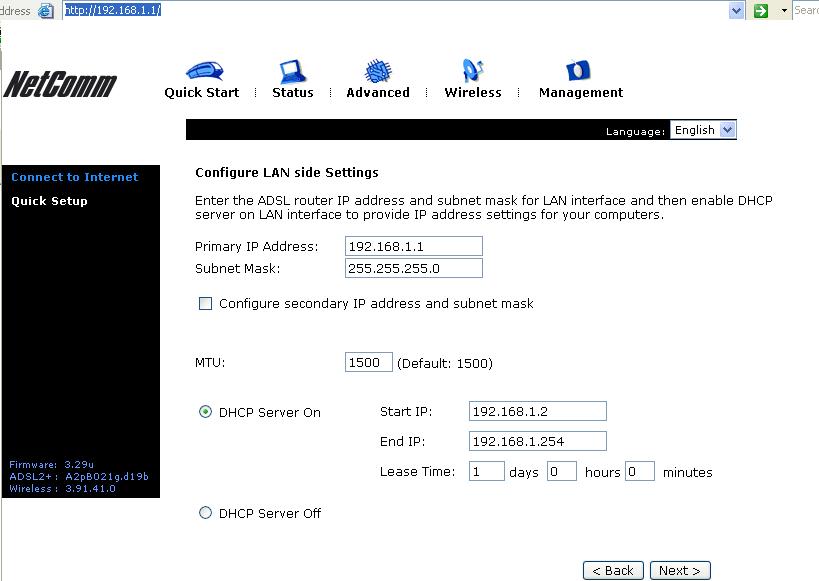Click the Firmware: 3.29u text
Image resolution: width=819 pixels, height=581 pixels.
(51, 464)
